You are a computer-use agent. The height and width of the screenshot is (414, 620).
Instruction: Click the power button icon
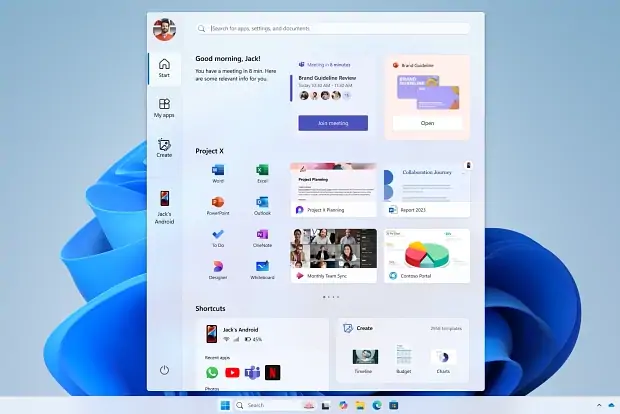[x=164, y=370]
